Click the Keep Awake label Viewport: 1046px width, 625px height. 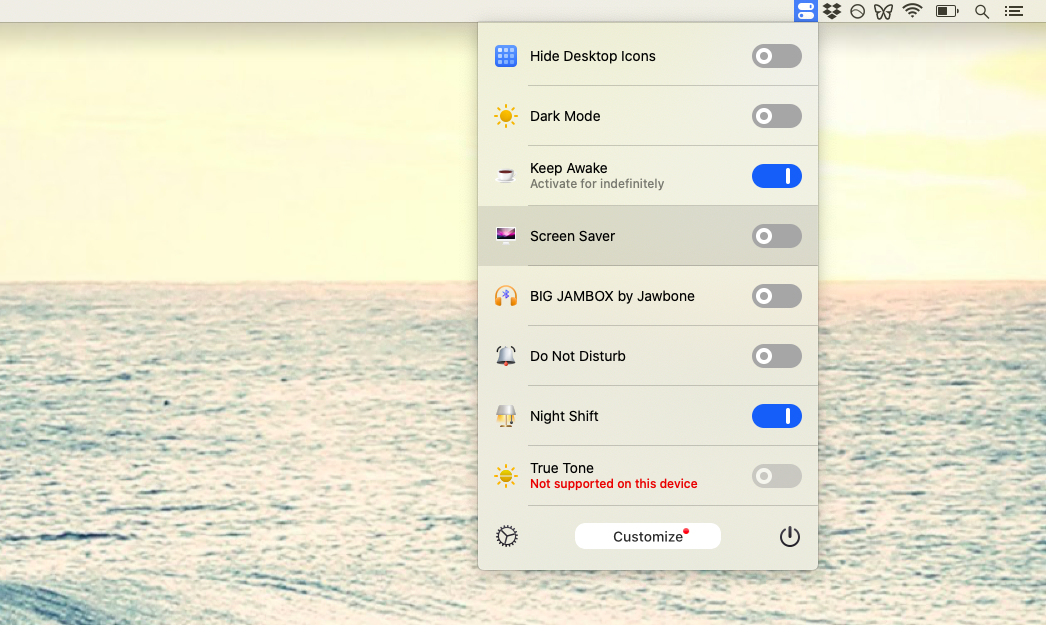point(568,168)
